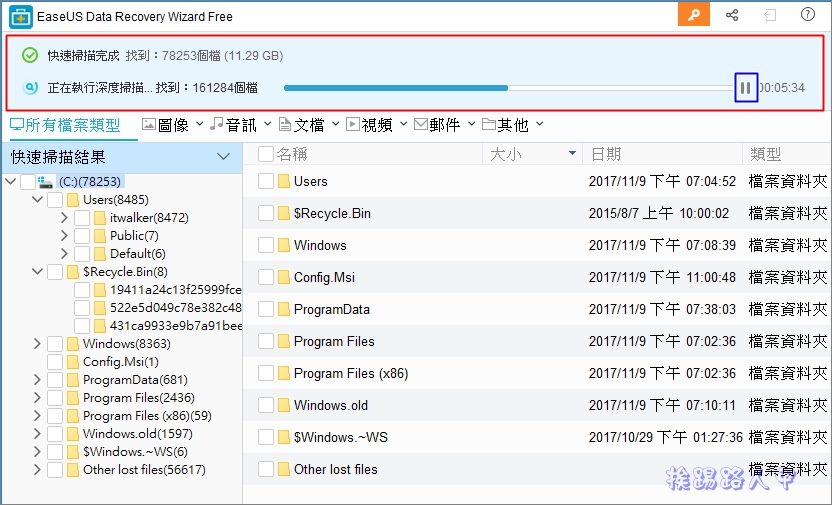
Task: Check the Config.Msi(1) checkbox in tree
Action: 55,362
